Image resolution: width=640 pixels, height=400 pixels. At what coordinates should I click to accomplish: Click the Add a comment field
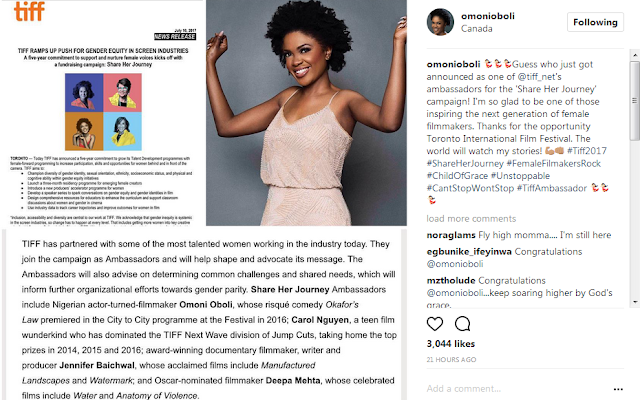coord(516,389)
